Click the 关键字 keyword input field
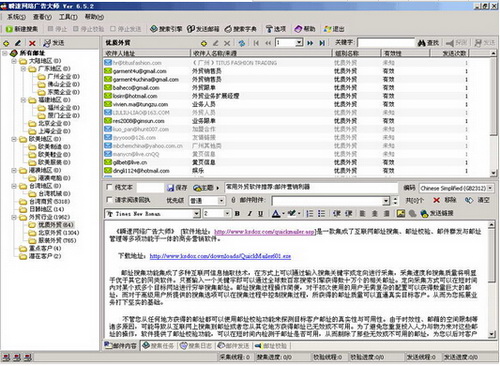This screenshot has width=500, height=366. point(385,43)
